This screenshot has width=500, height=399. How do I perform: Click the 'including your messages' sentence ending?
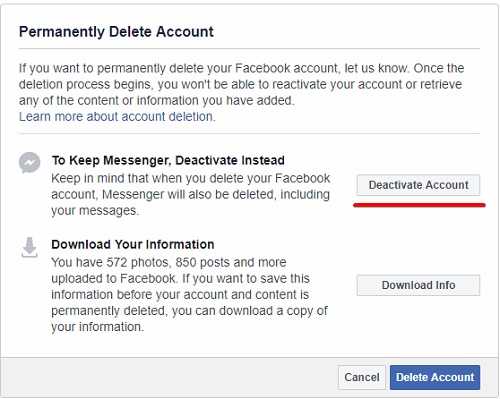point(191,202)
